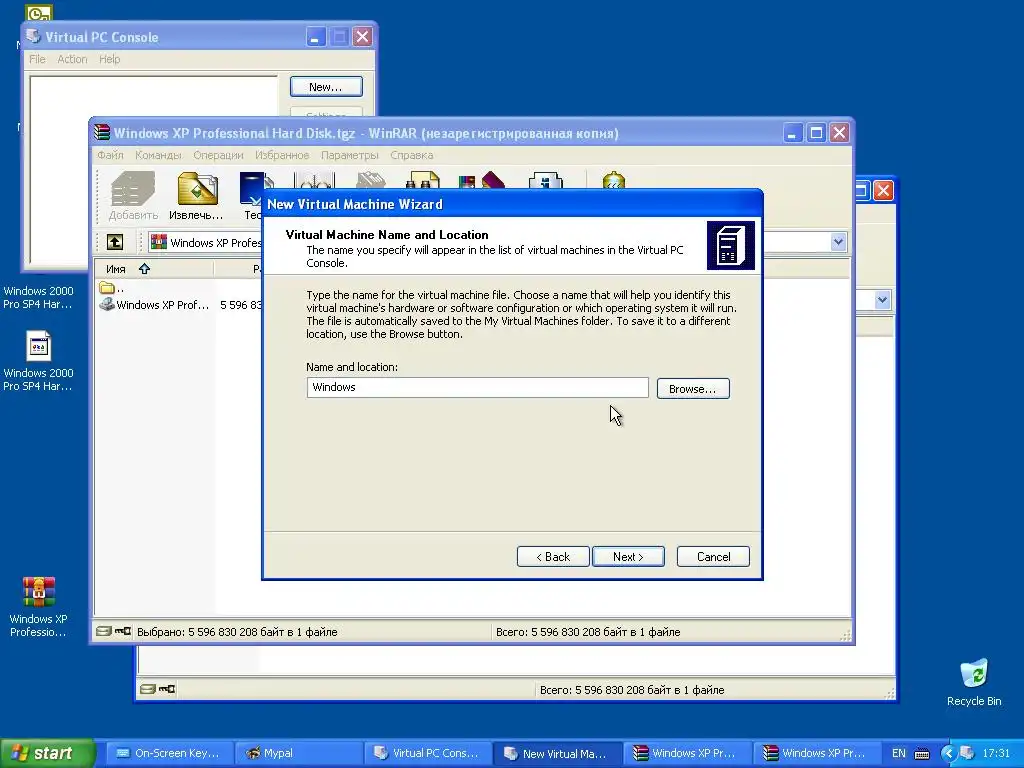Switch to Virtual PC Console taskbar button
This screenshot has height=768, width=1024.
pos(426,753)
